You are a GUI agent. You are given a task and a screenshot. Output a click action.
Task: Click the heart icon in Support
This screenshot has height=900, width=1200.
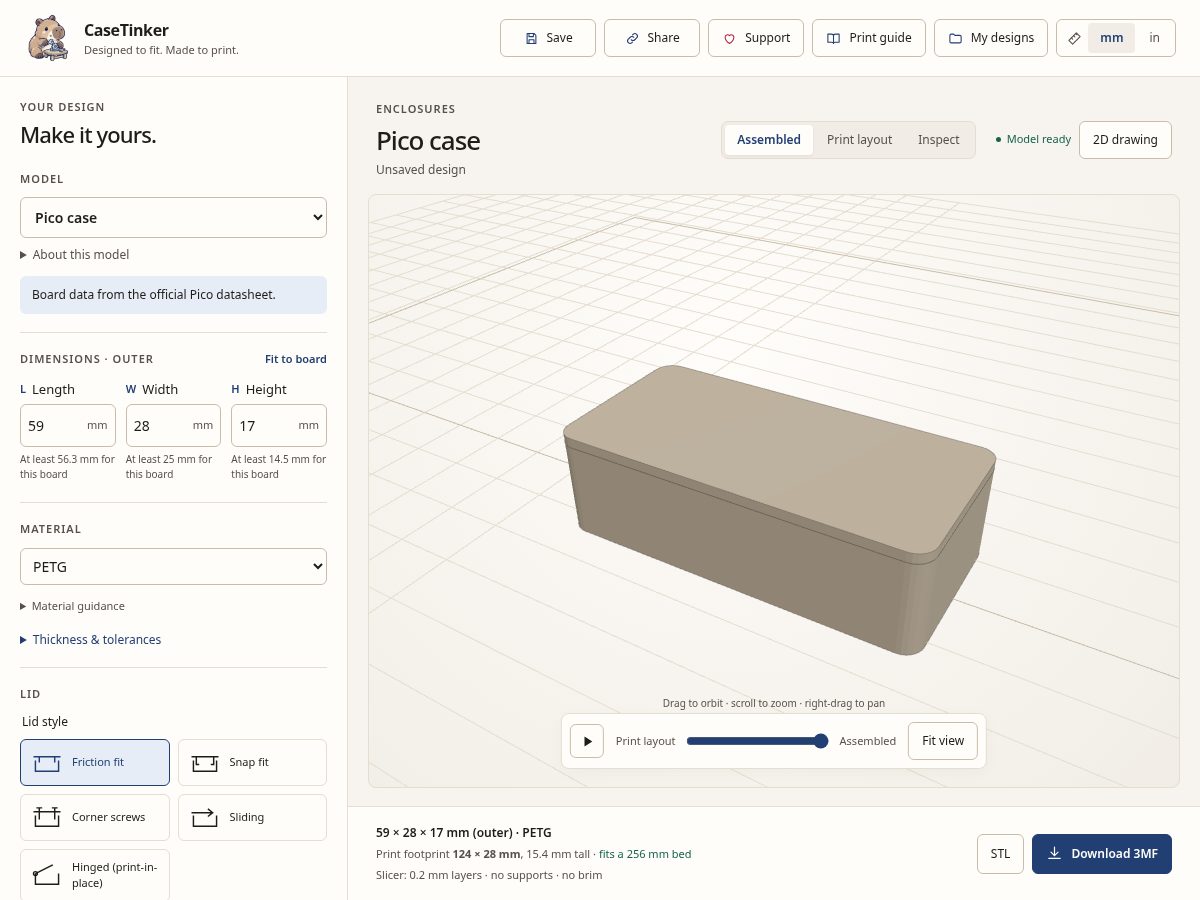pos(729,38)
